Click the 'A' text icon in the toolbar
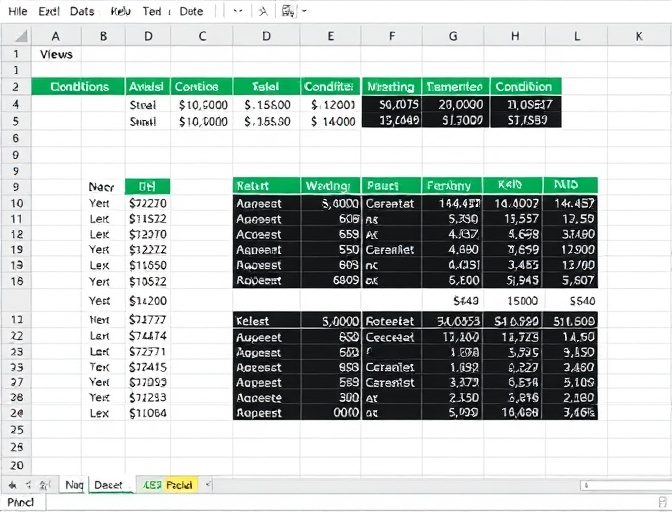The width and height of the screenshot is (672, 512). tap(263, 12)
